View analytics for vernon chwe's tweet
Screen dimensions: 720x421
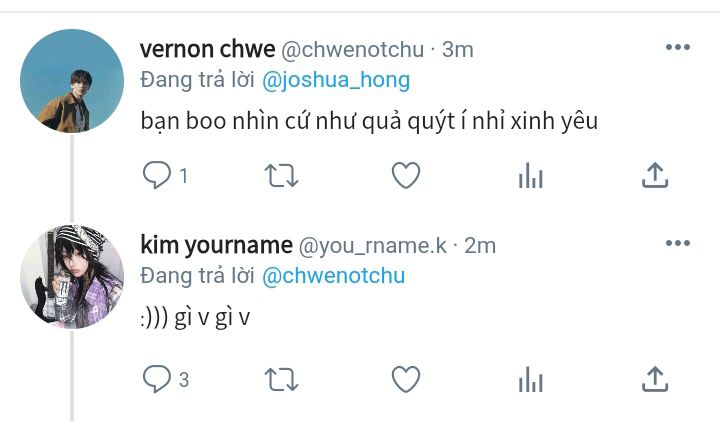pos(530,175)
